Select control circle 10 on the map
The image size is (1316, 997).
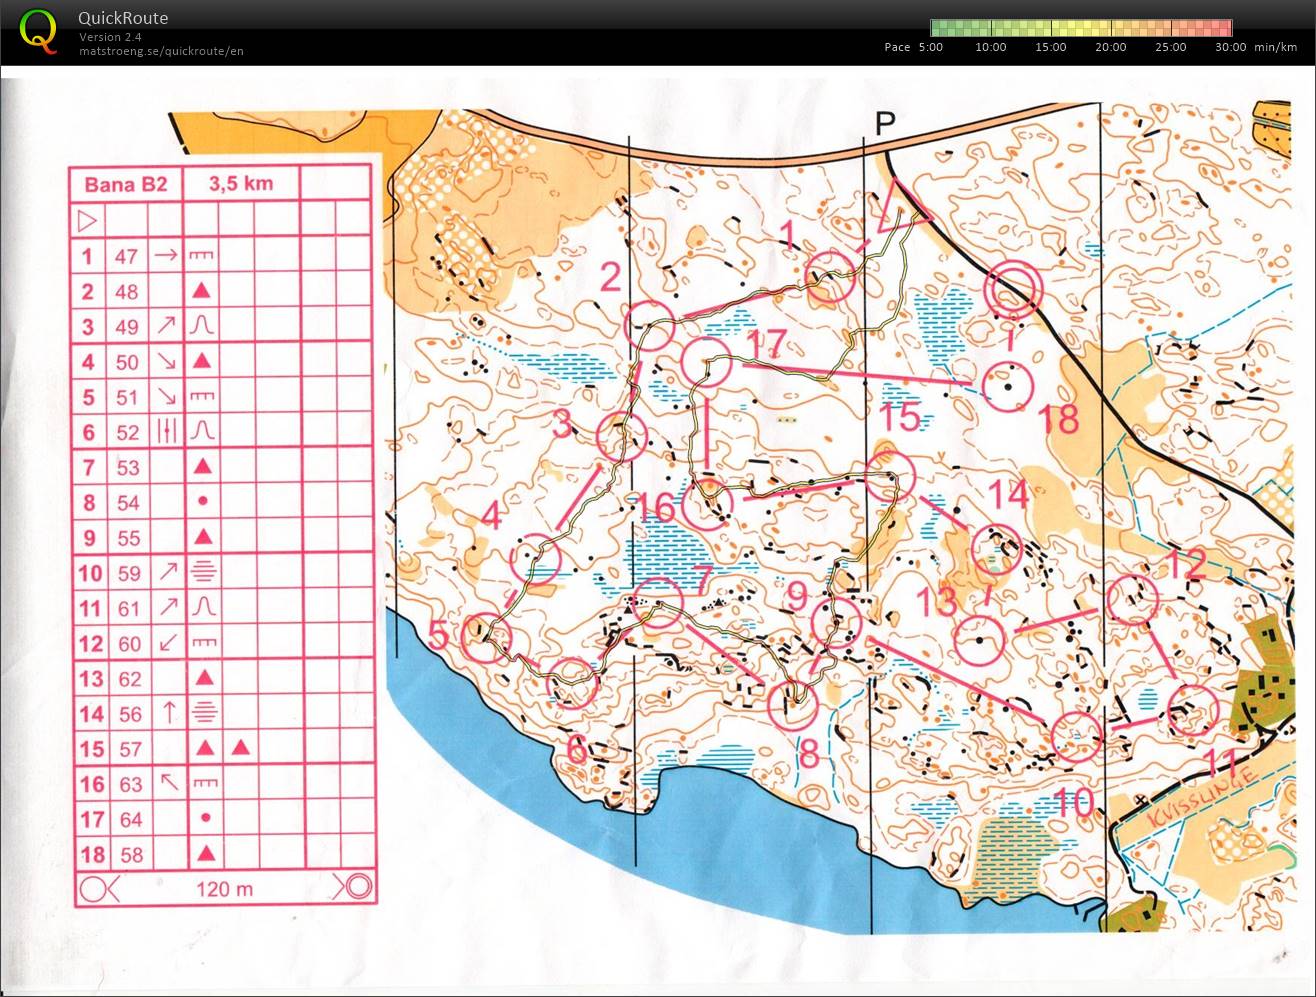pos(1077,737)
